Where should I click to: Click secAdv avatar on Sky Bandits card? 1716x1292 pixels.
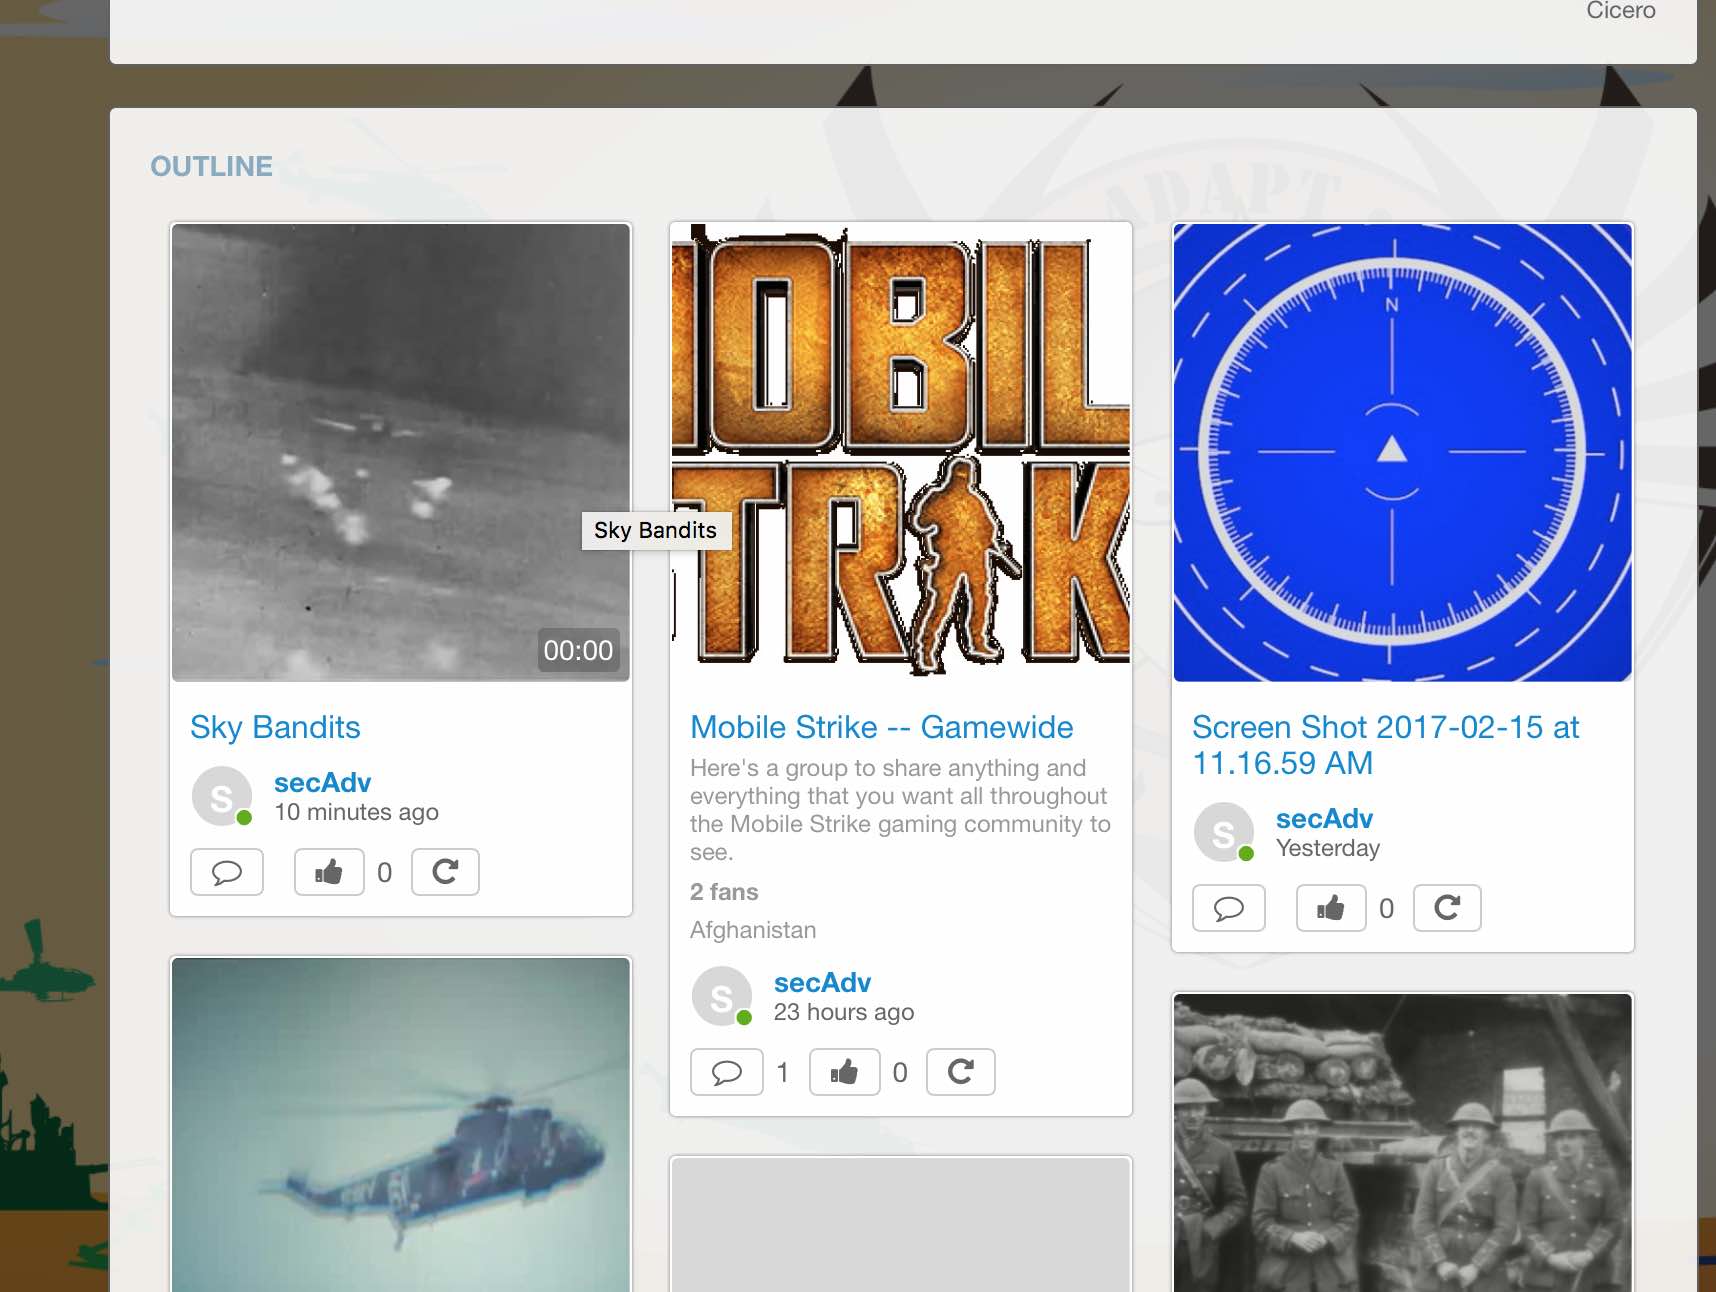tap(221, 797)
